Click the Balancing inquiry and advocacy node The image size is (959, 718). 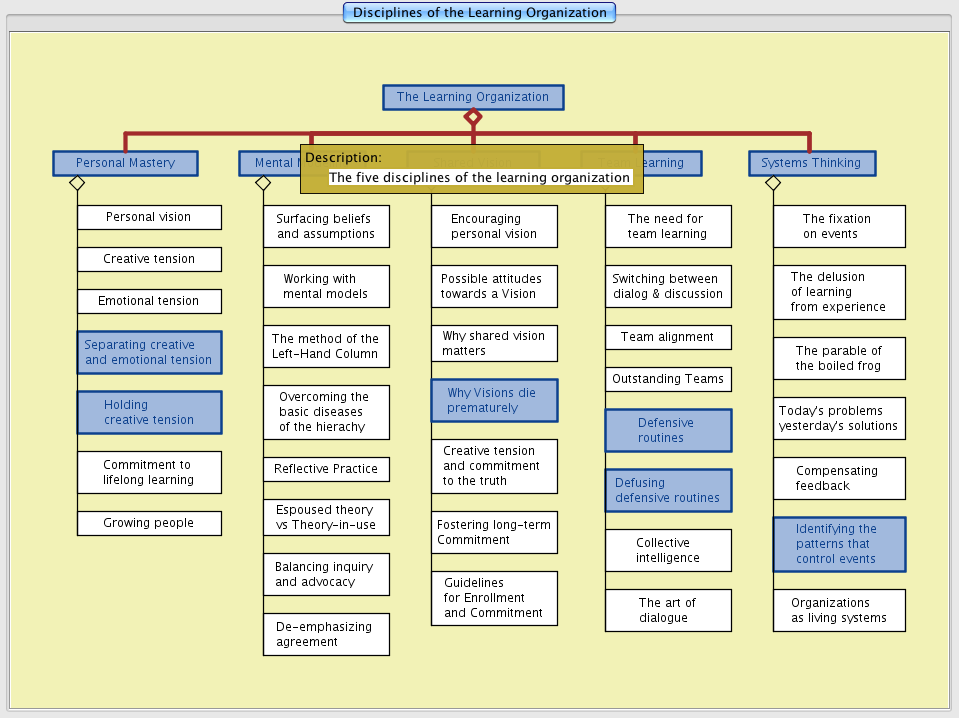pos(326,574)
